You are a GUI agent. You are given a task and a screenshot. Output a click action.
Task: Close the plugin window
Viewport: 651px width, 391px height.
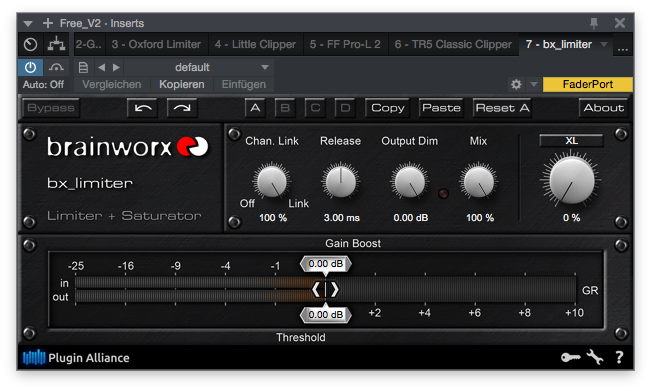(620, 23)
